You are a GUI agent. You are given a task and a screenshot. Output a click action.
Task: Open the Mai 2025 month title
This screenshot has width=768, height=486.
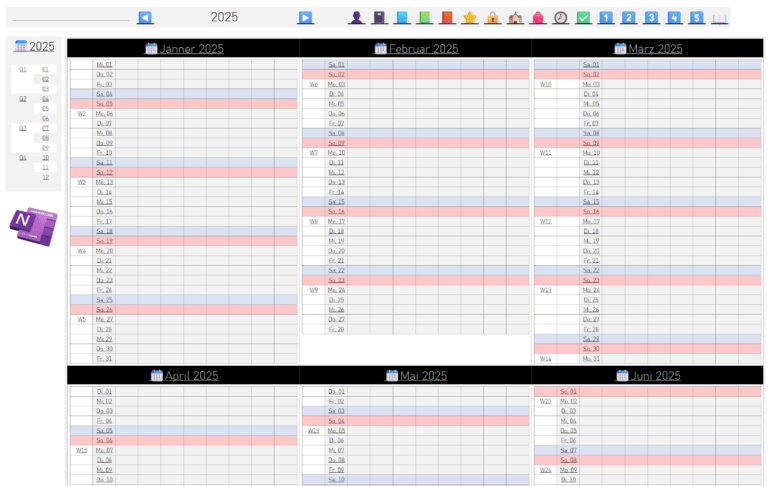(x=423, y=376)
